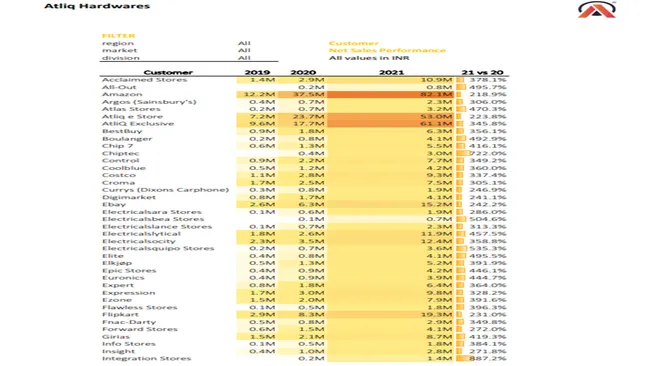The width and height of the screenshot is (650, 366).
Task: Select Electricalsocity customer name
Action: coord(138,241)
